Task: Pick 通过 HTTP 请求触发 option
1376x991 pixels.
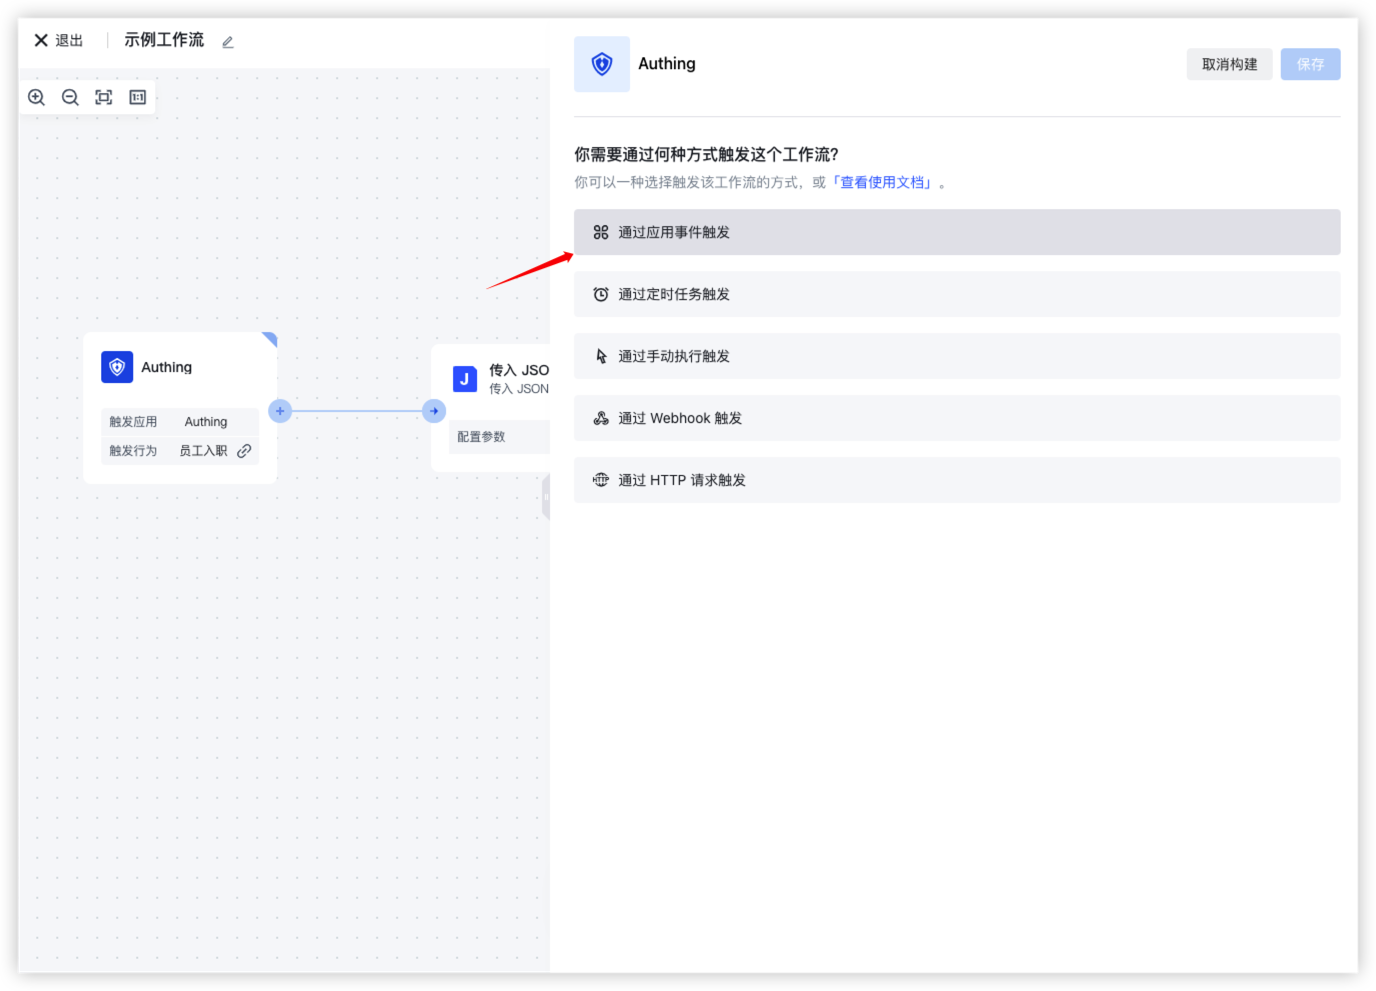Action: point(956,480)
